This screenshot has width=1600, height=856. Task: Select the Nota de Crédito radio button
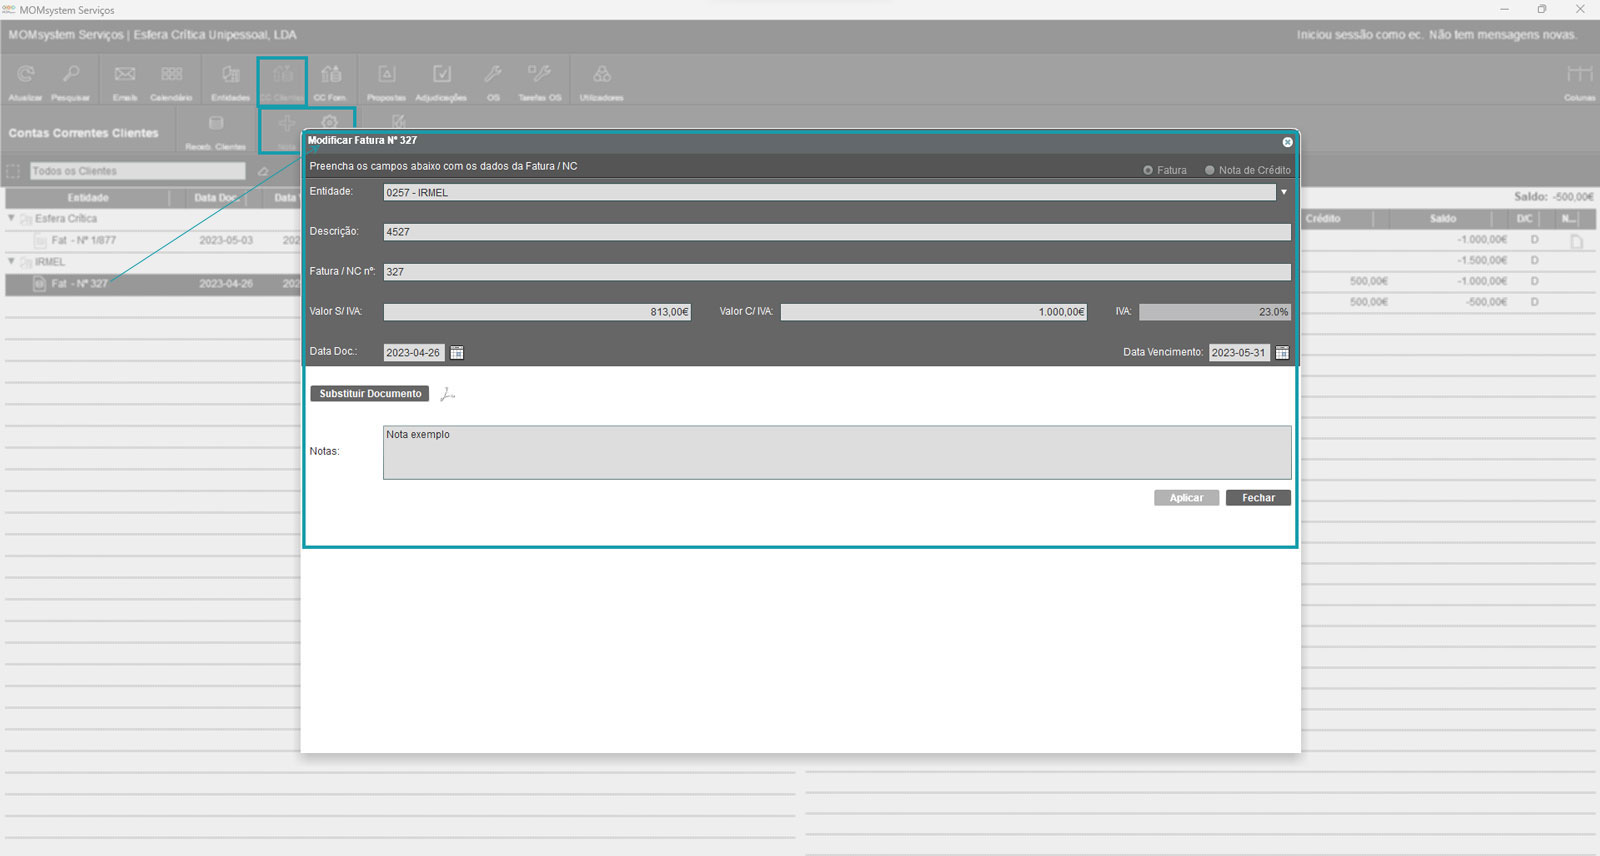click(x=1209, y=170)
